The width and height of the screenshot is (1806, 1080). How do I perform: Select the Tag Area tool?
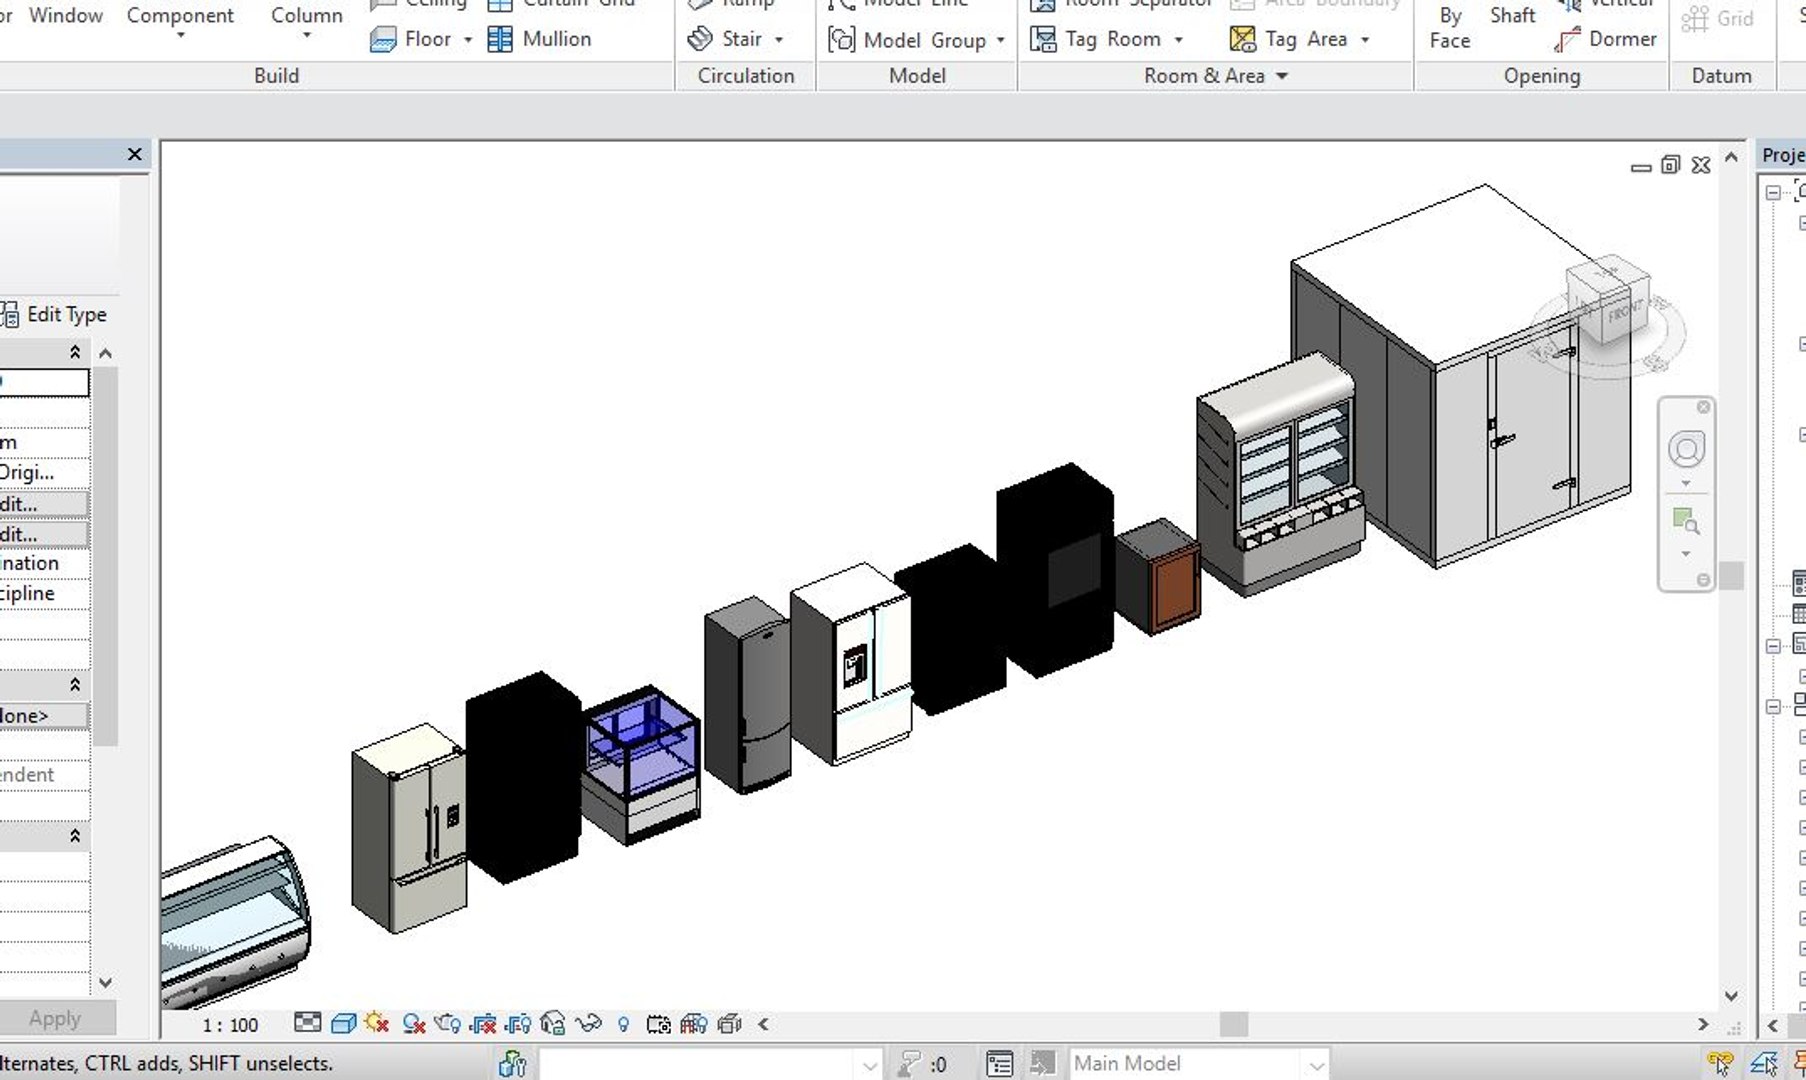1288,39
